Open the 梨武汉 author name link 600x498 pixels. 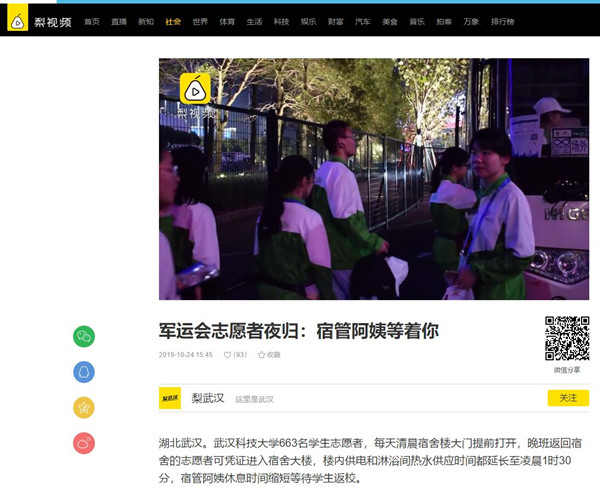[208, 398]
